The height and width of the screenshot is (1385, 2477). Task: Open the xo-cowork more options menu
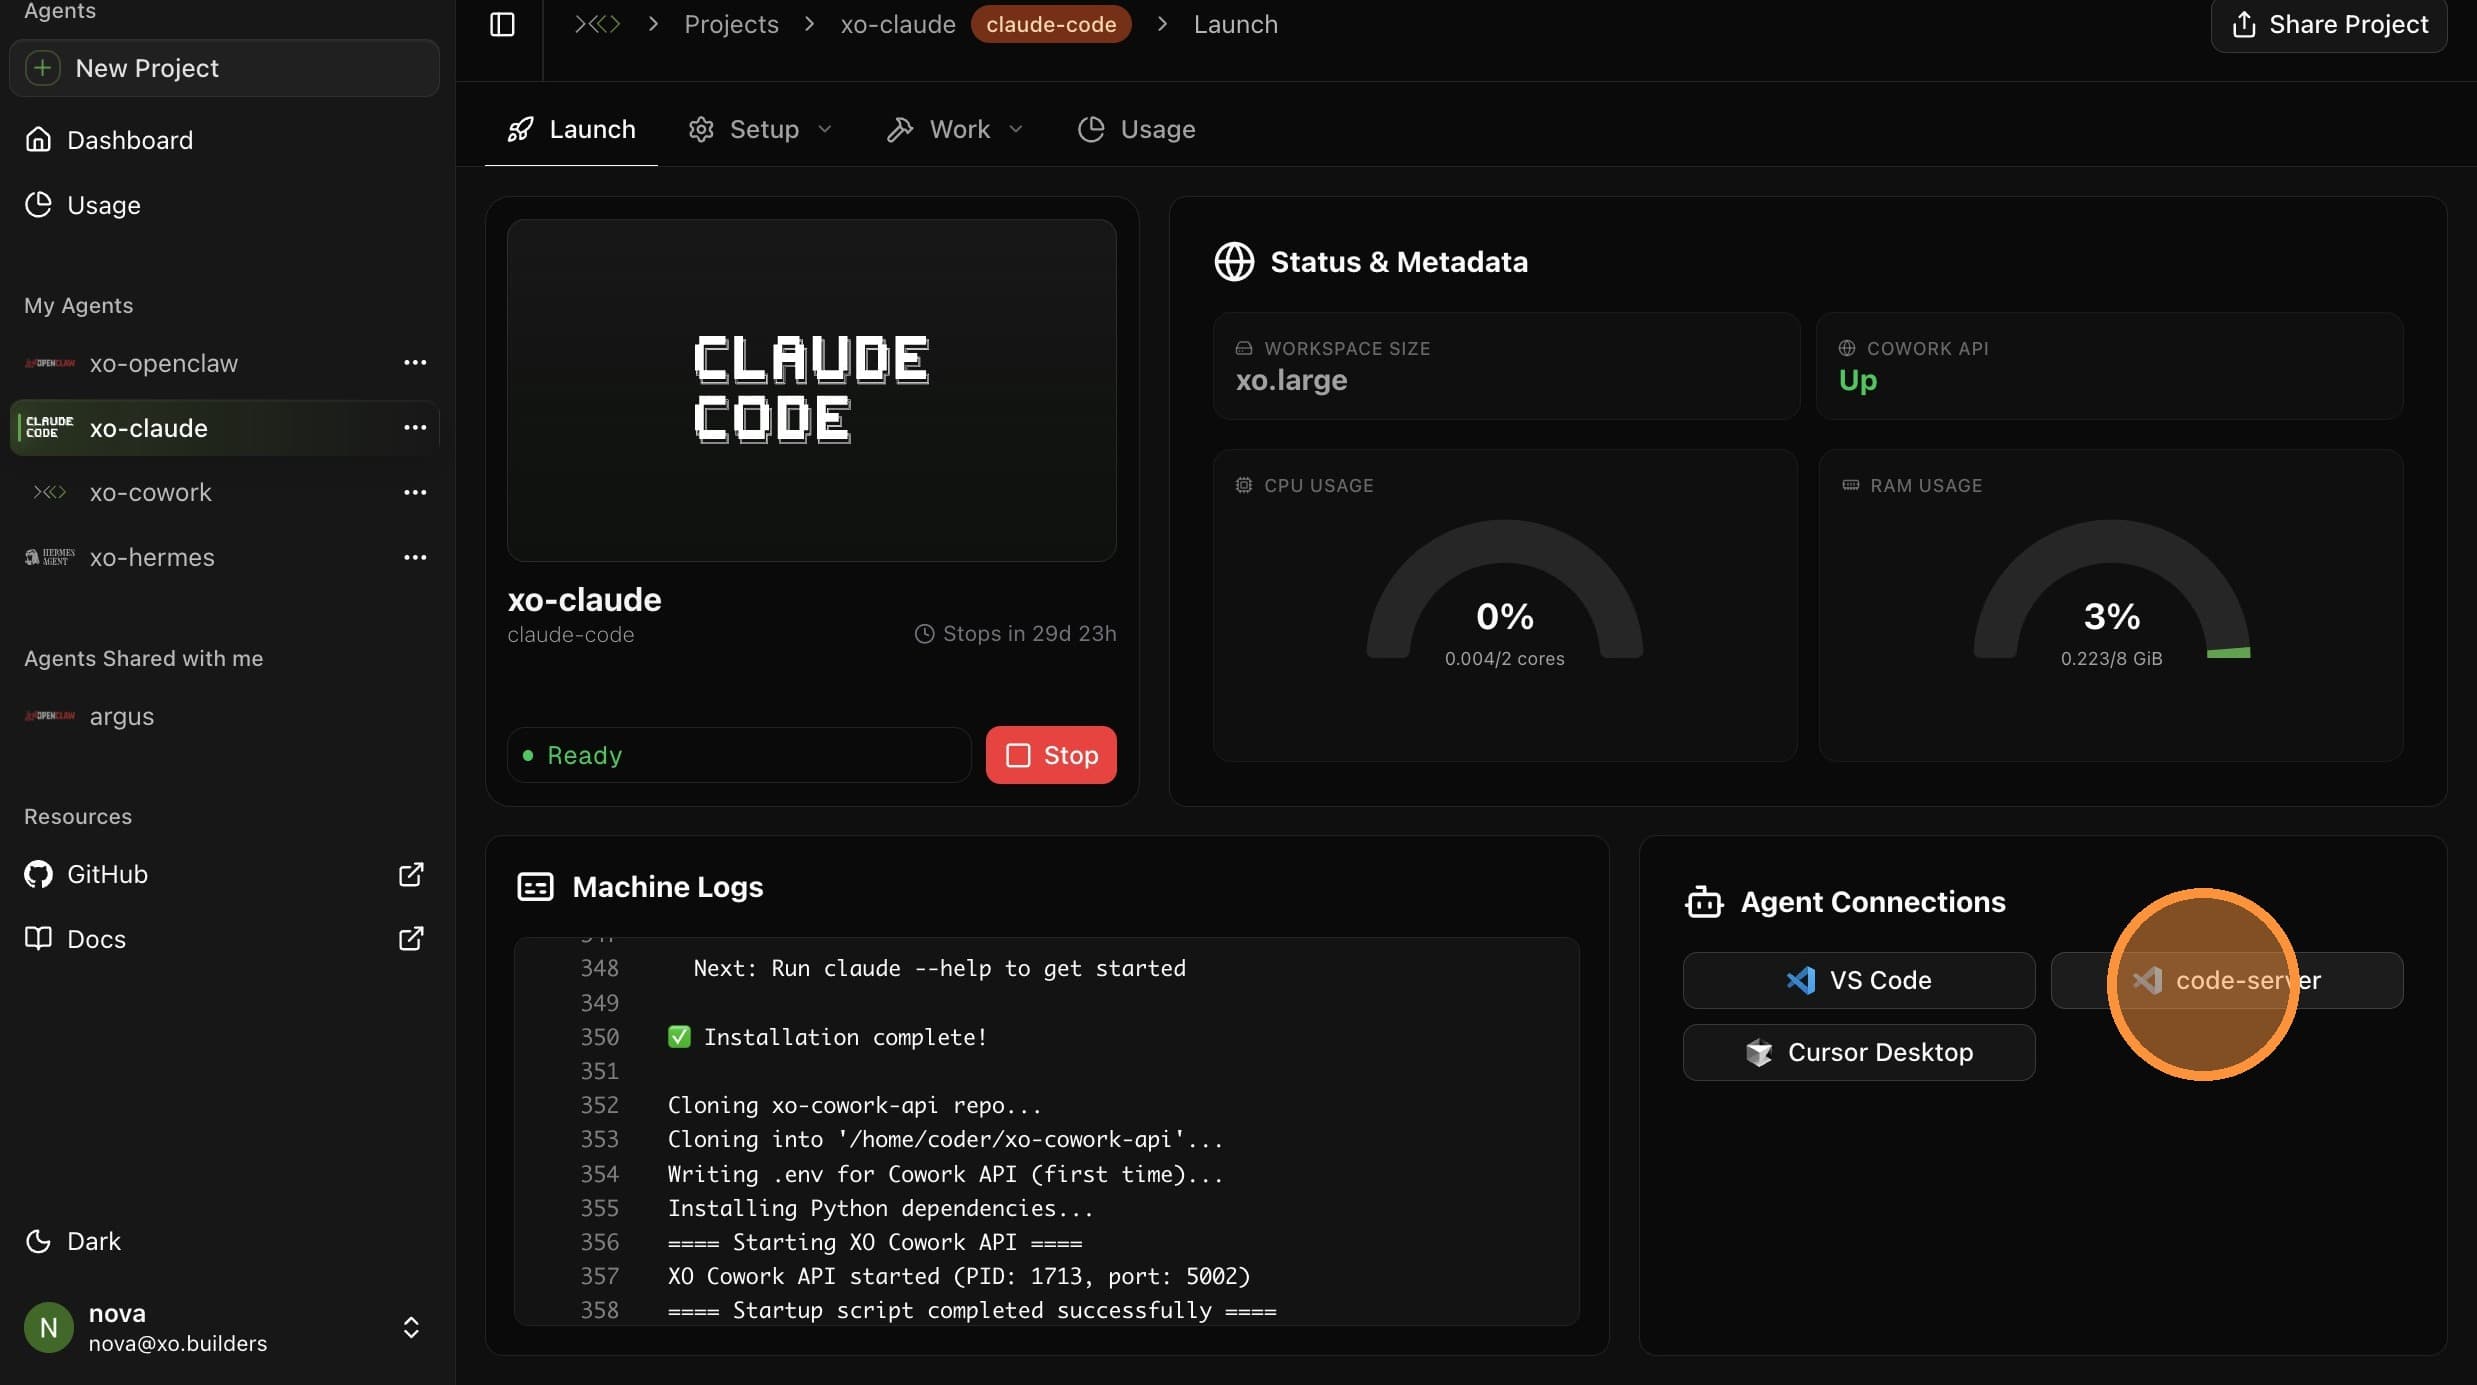click(x=415, y=493)
